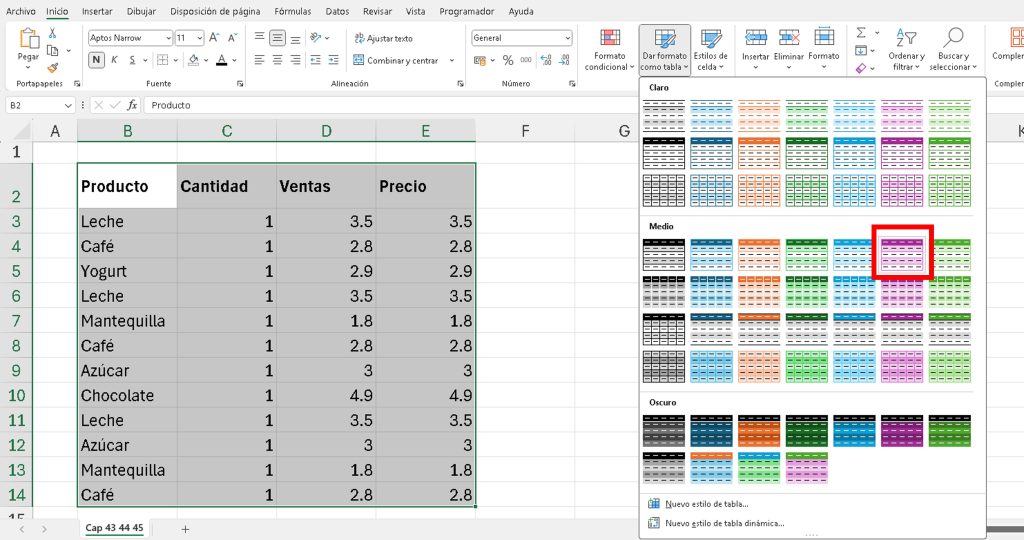Click the Cap 43 44 45 sheet tab
Image resolution: width=1024 pixels, height=540 pixels.
[114, 528]
